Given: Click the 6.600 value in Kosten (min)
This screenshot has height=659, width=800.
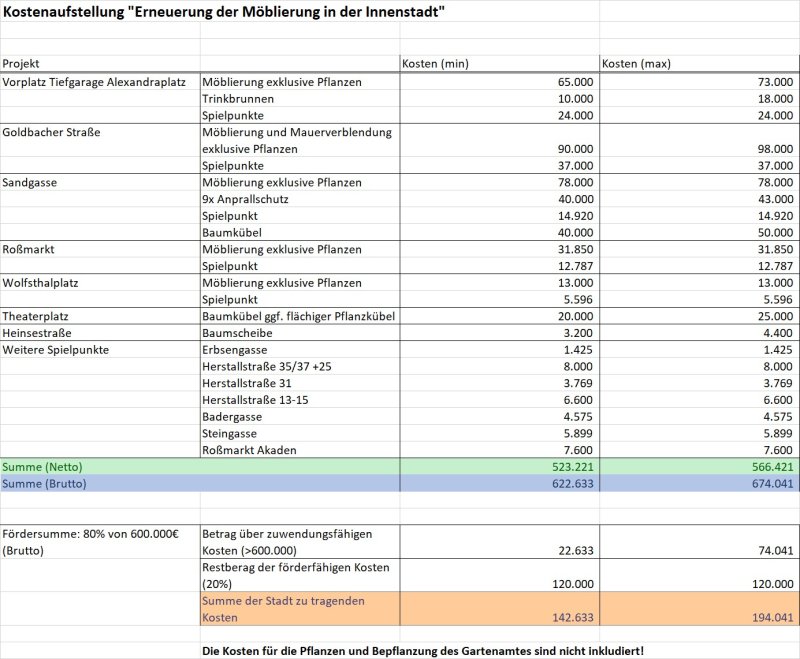Looking at the screenshot, I should (578, 400).
